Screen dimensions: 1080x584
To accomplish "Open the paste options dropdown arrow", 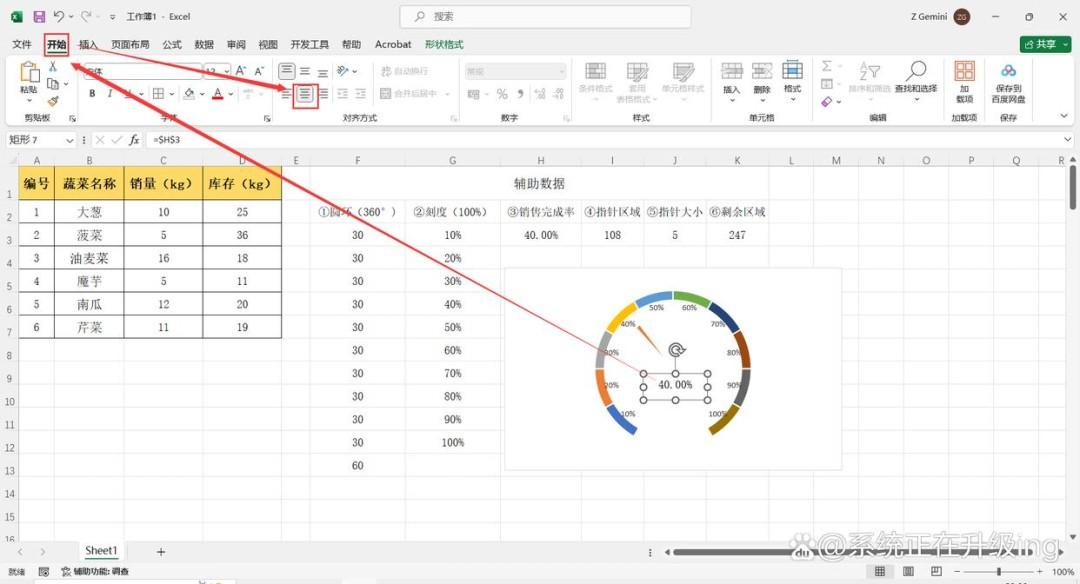I will click(x=29, y=101).
